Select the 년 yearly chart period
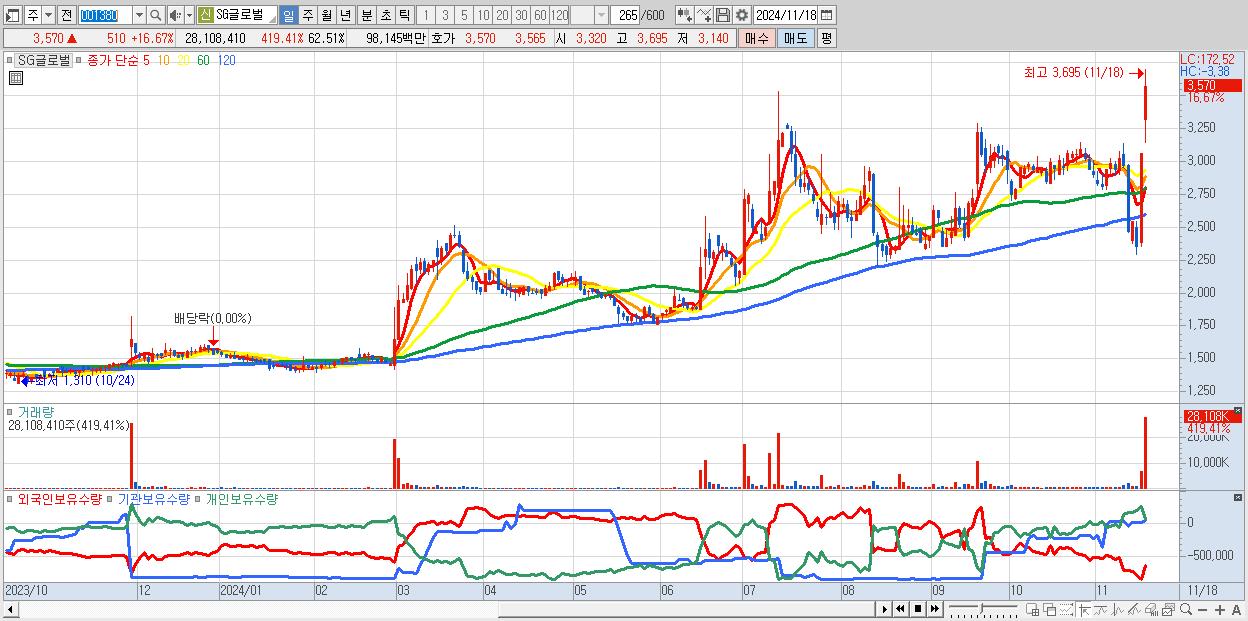Viewport: 1248px width, 621px height. (x=345, y=15)
